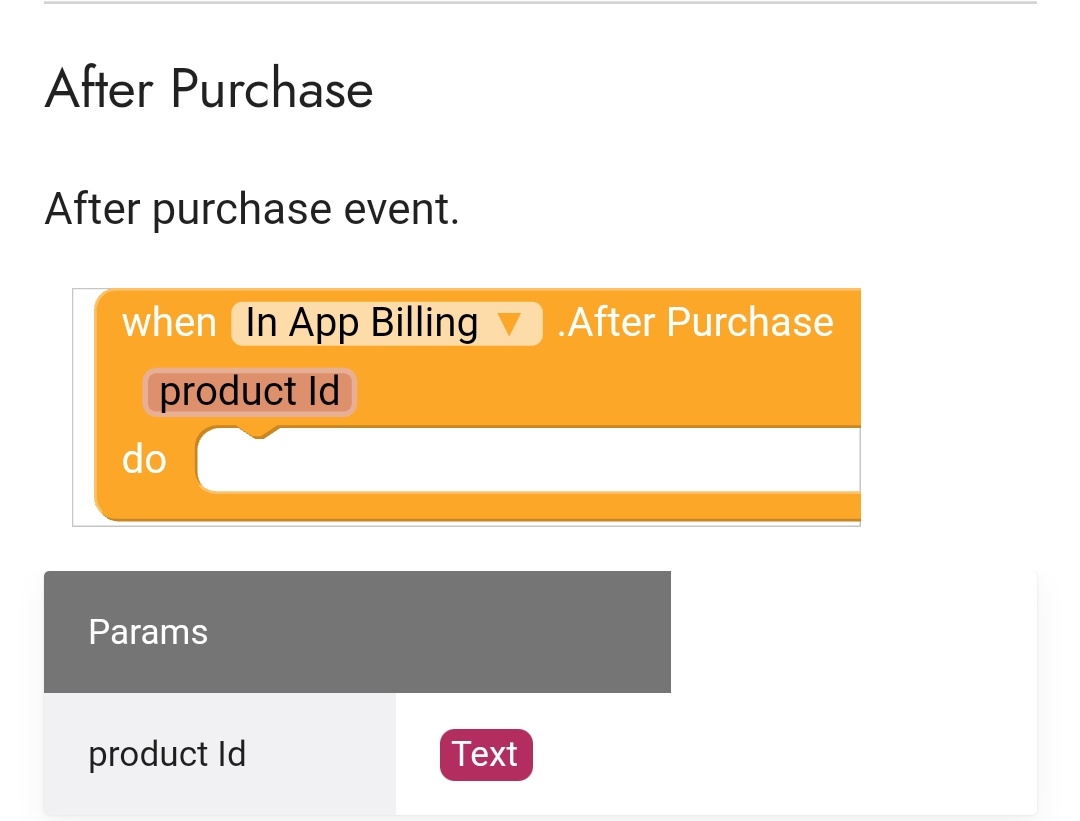Click the orange triangle arrow beside In App Billing
This screenshot has height=821, width=1080.
[x=509, y=324]
